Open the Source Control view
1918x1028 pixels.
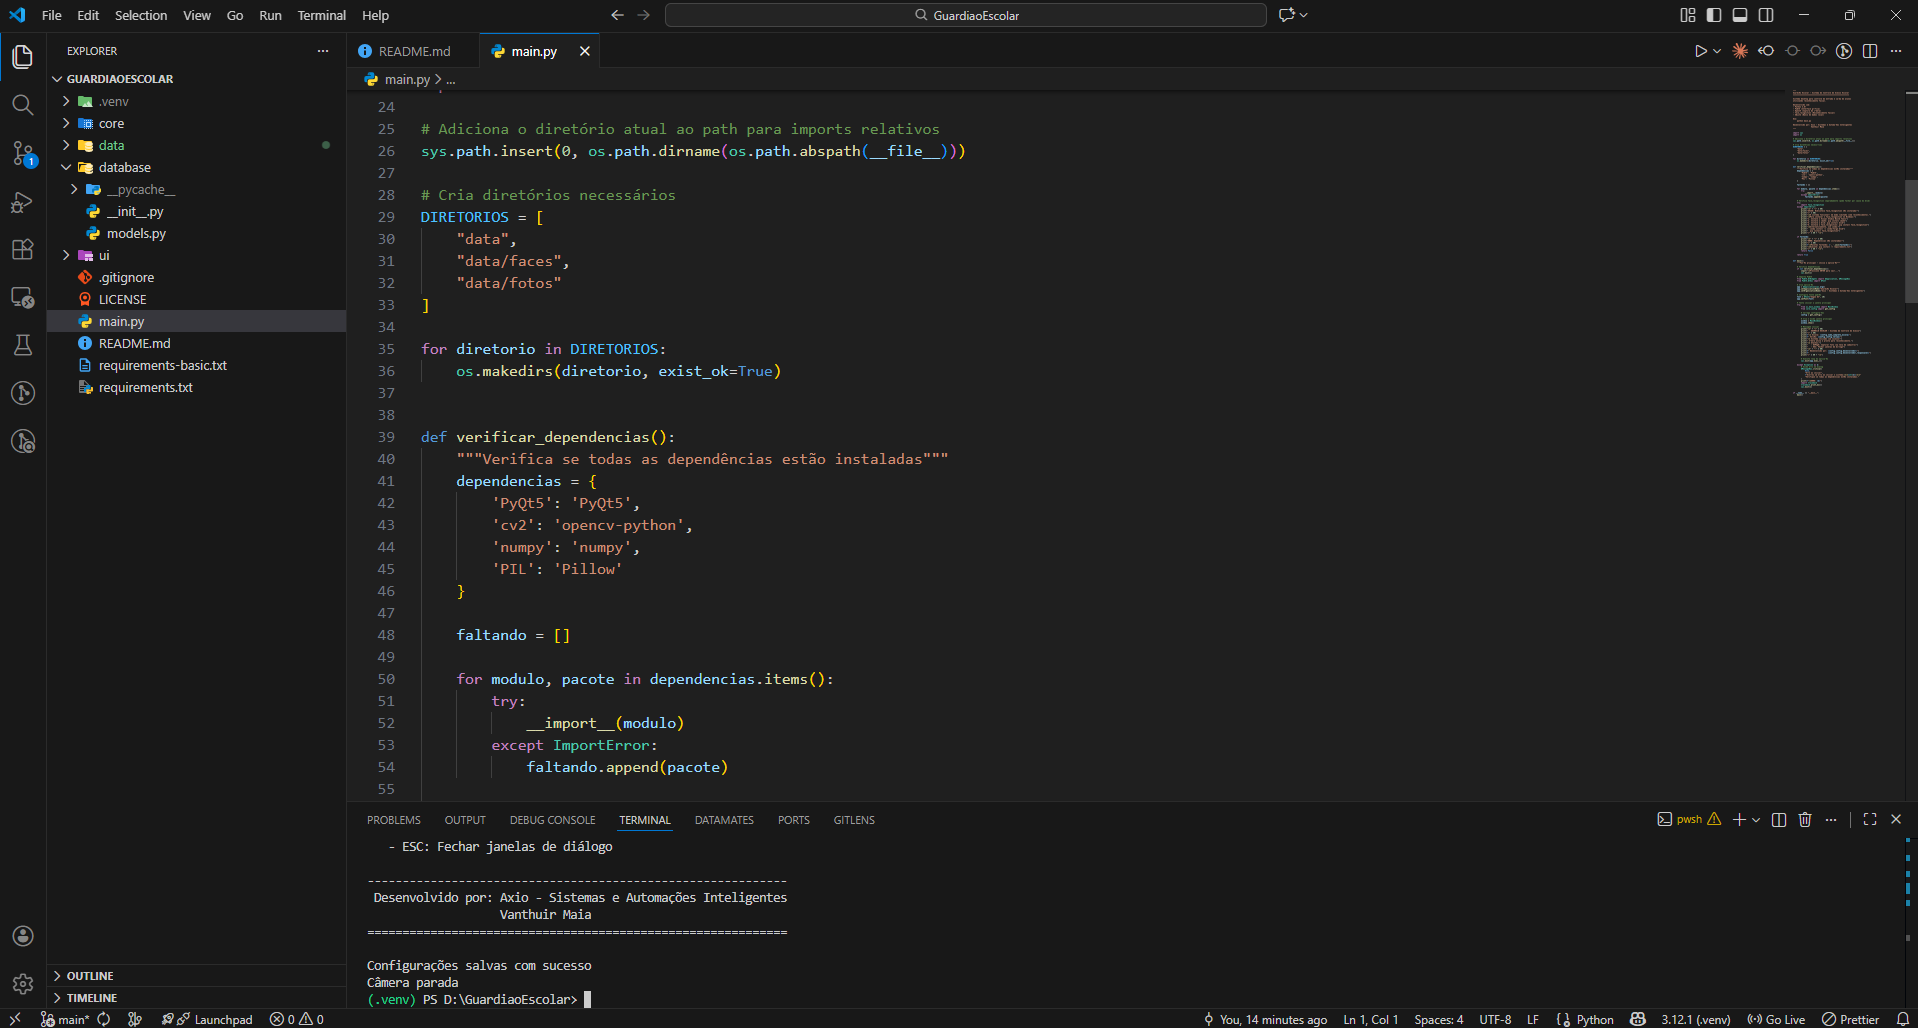[22, 153]
